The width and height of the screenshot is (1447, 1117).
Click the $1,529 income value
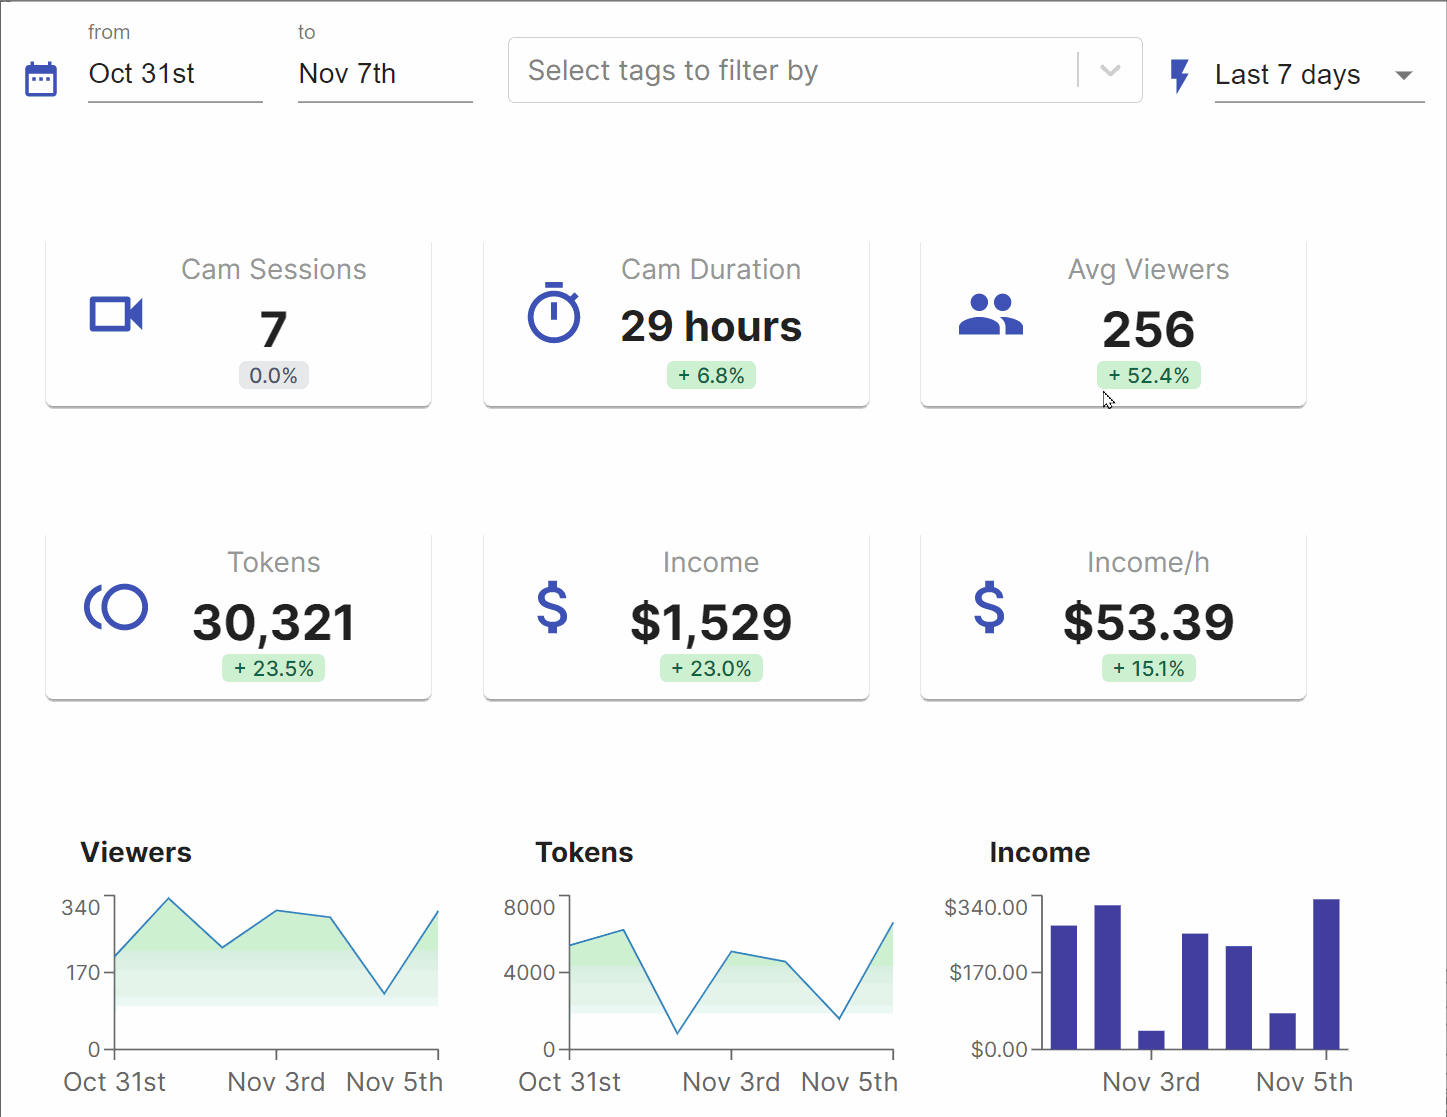tap(711, 623)
